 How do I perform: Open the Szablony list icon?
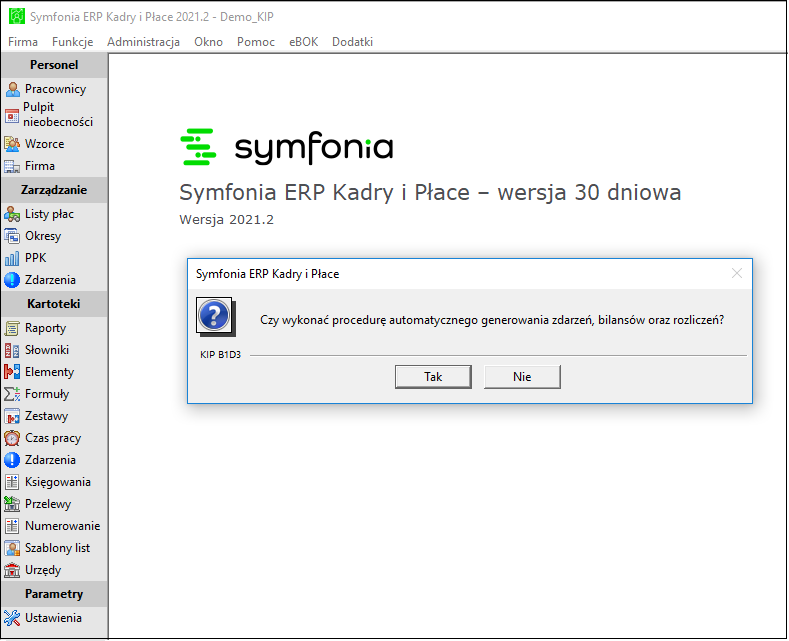pos(12,548)
